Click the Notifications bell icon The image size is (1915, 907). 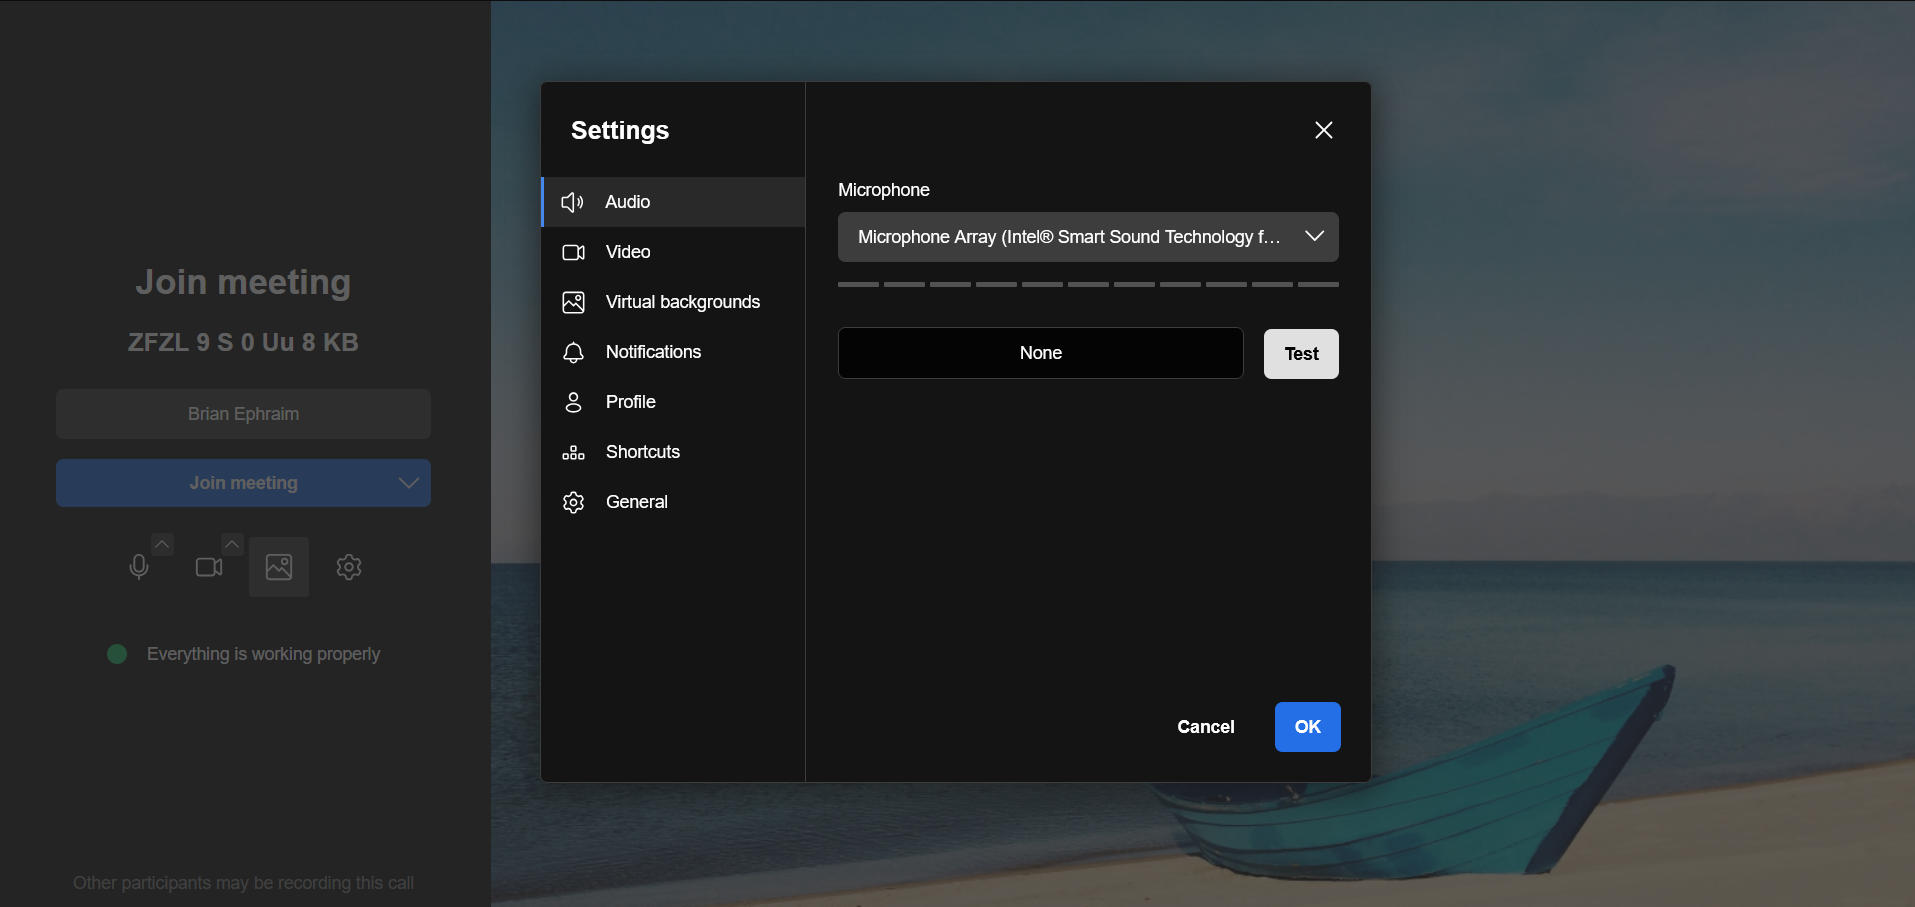[x=573, y=352]
